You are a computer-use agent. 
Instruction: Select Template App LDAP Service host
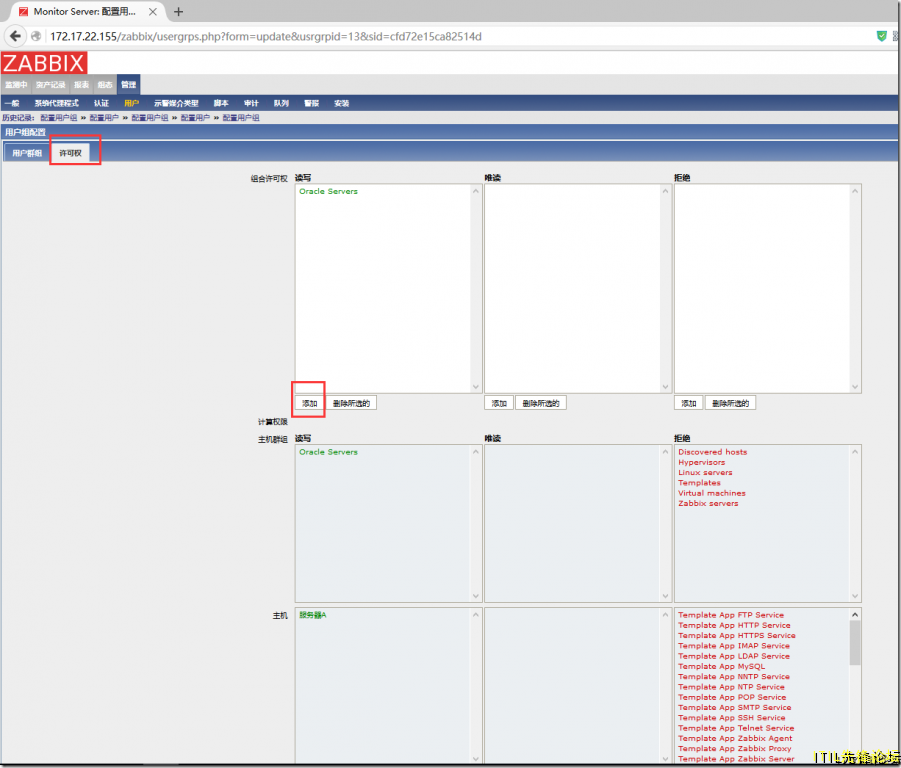[x=734, y=657]
